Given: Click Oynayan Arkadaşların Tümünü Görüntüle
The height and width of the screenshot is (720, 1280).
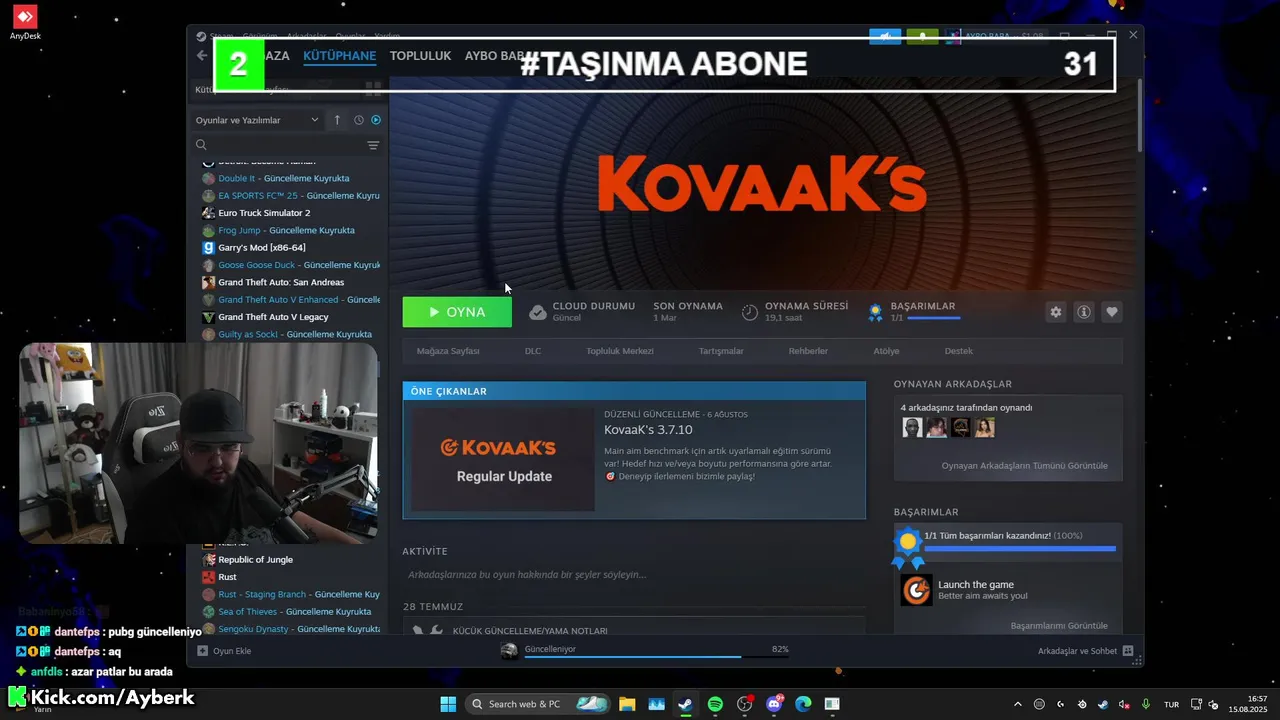Looking at the screenshot, I should (1024, 466).
